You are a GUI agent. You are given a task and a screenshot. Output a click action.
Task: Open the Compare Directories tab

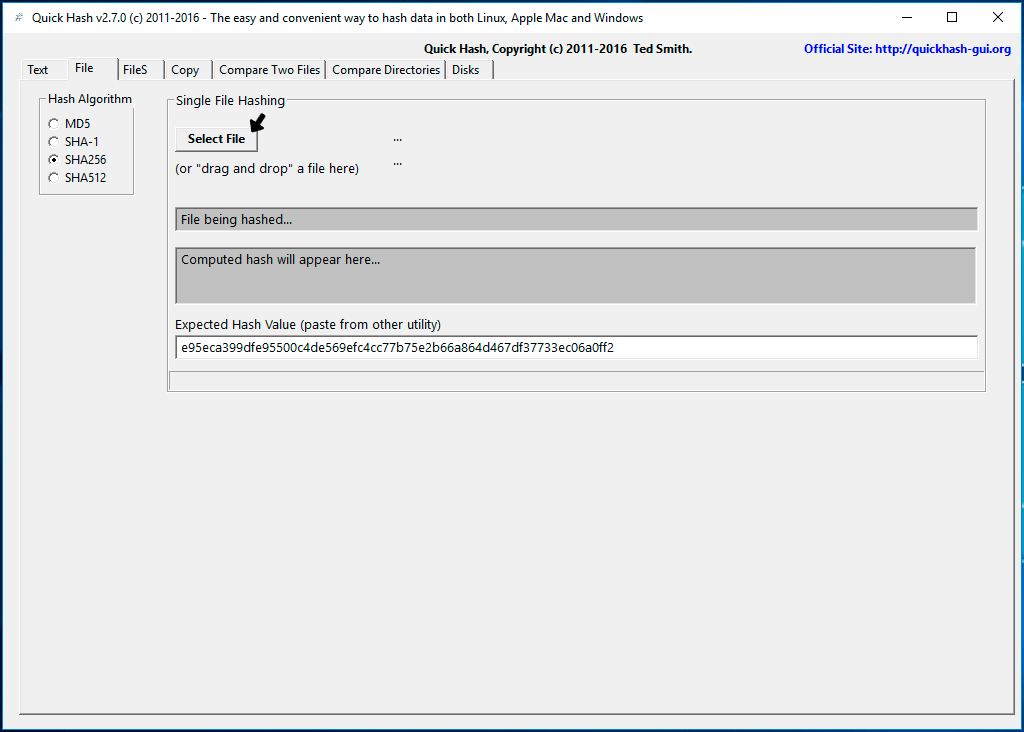pyautogui.click(x=386, y=70)
